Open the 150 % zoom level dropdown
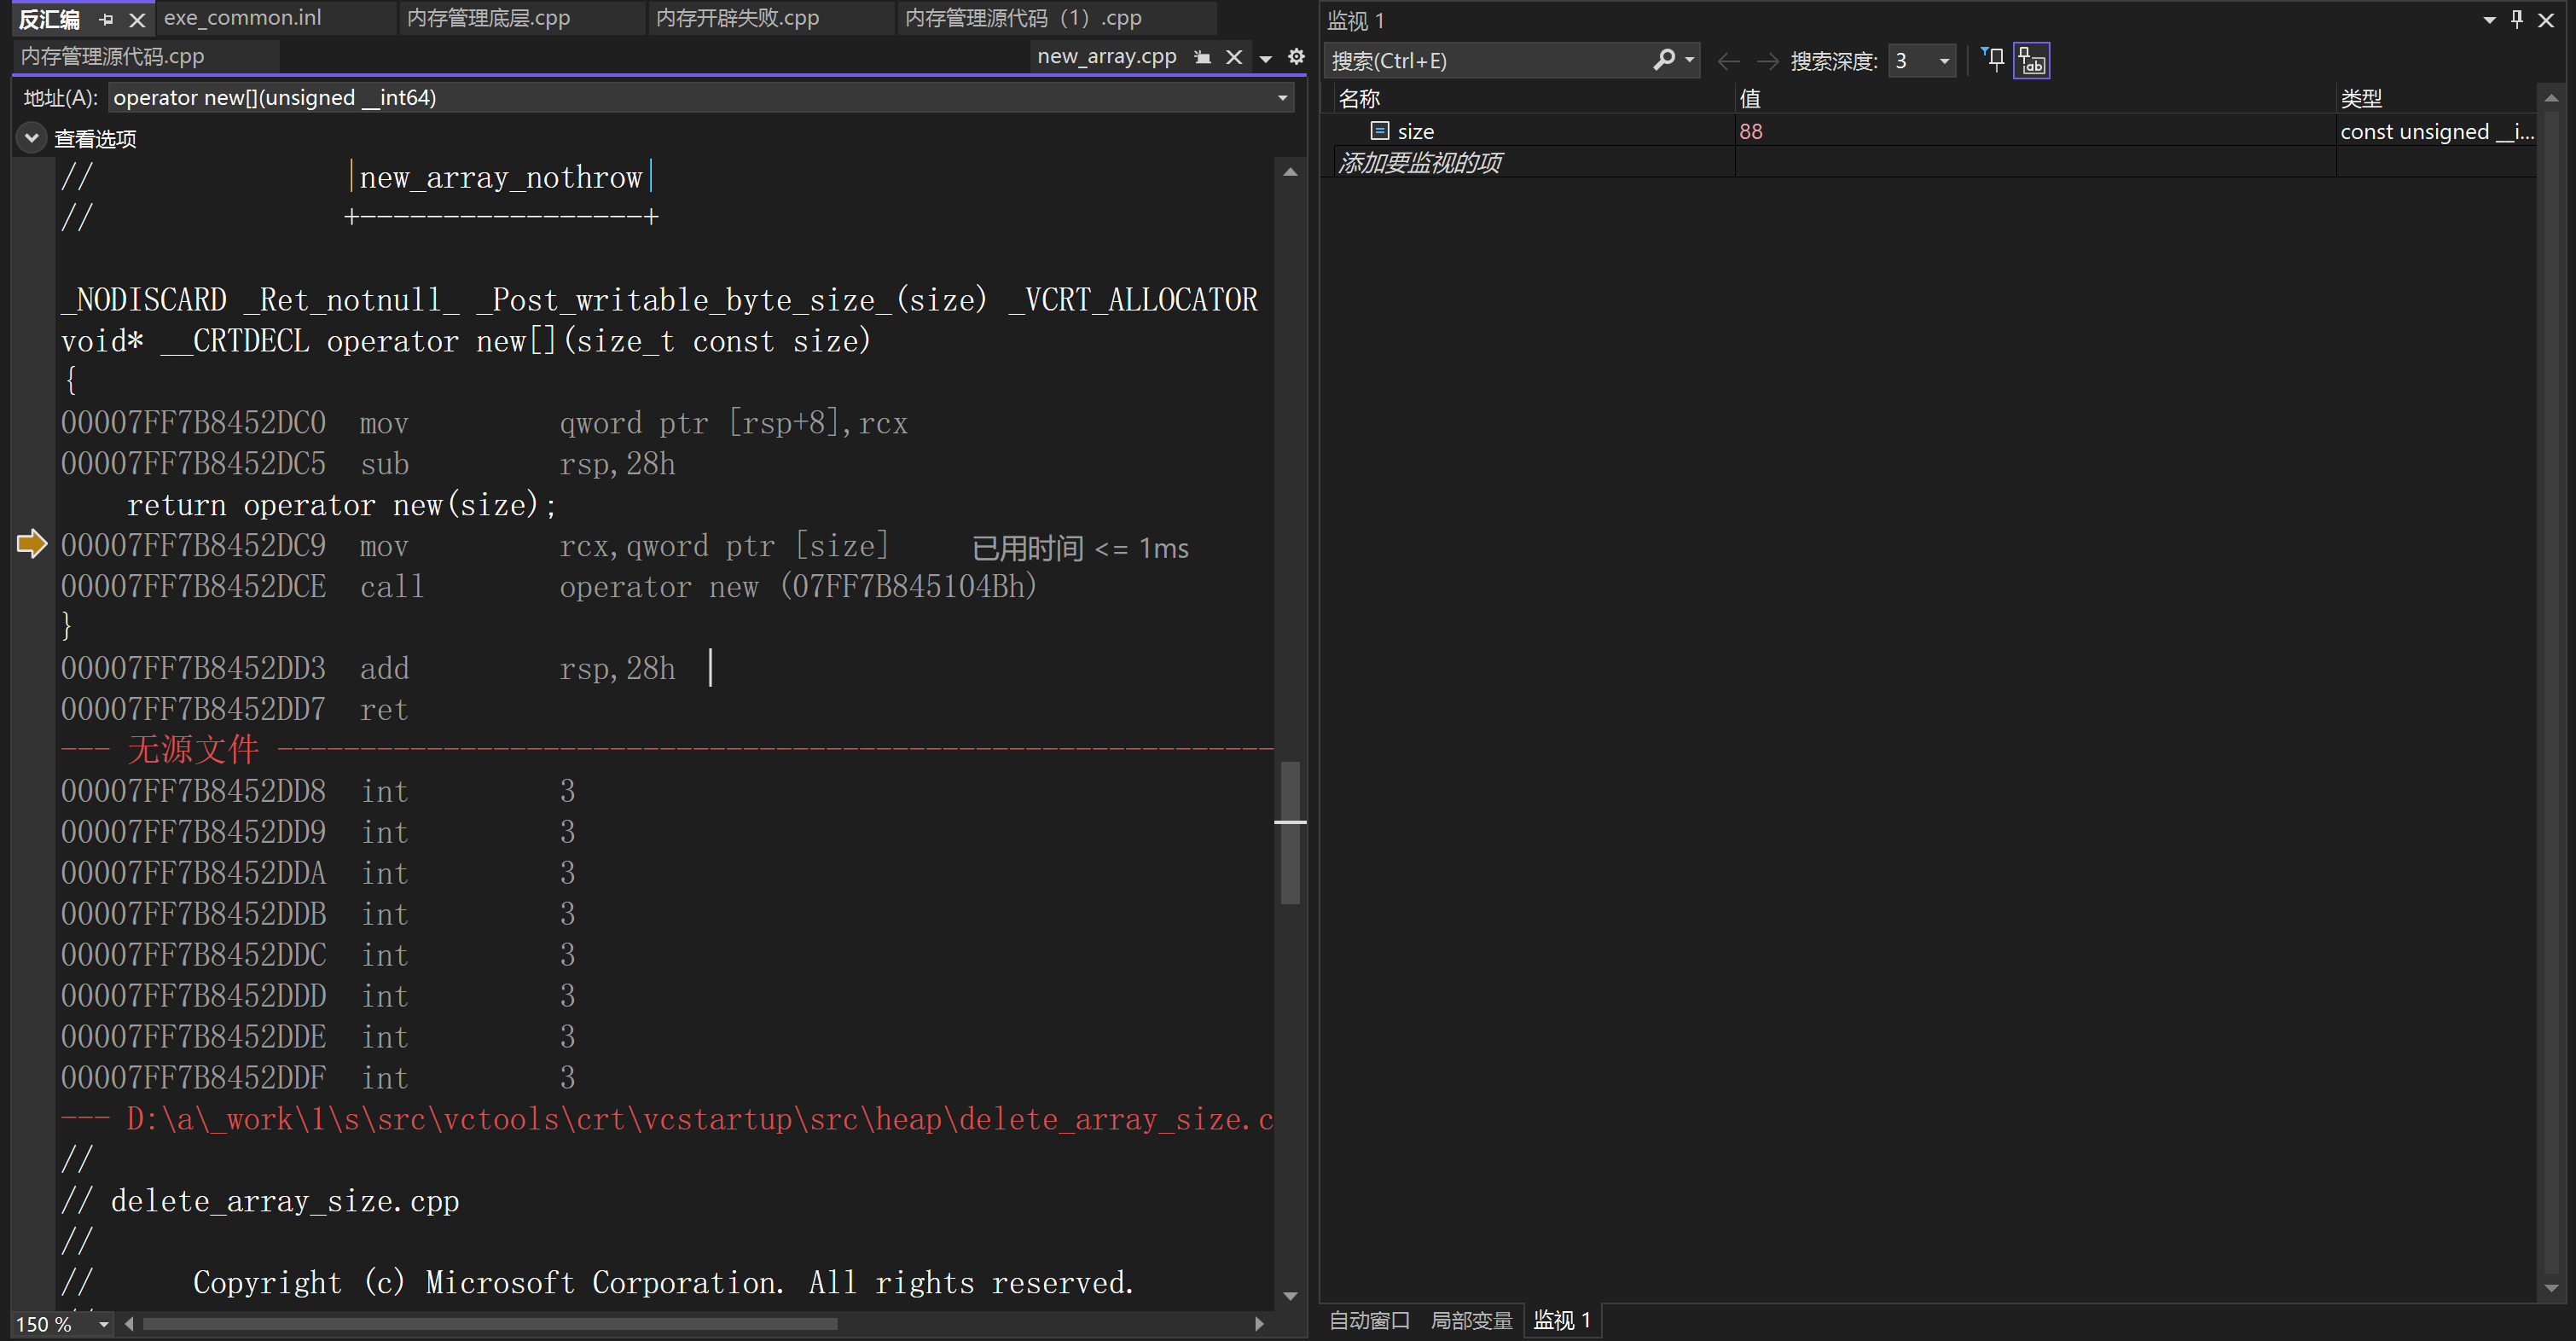This screenshot has width=2576, height=1341. tap(103, 1324)
